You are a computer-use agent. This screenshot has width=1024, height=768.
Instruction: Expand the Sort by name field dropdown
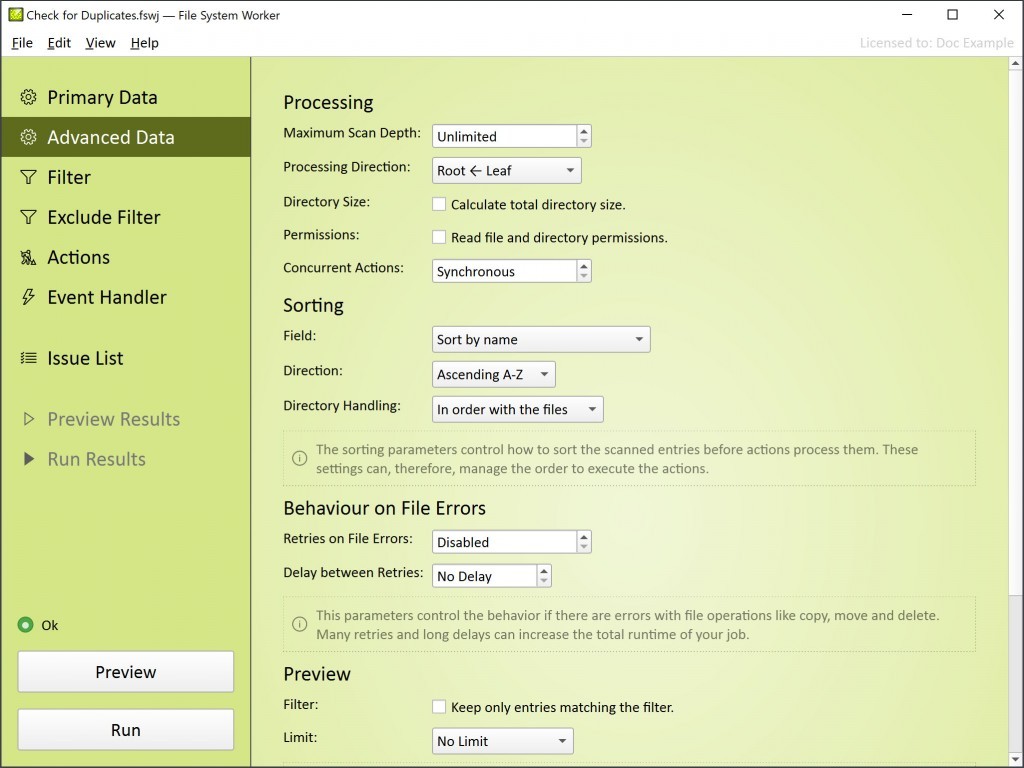540,340
